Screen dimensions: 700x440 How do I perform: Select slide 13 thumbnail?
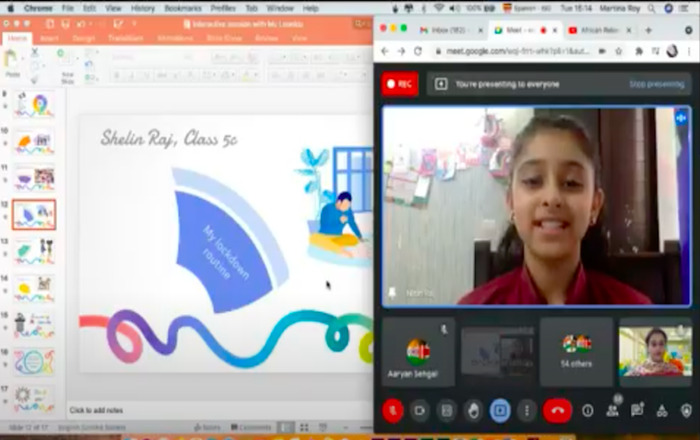[x=34, y=252]
